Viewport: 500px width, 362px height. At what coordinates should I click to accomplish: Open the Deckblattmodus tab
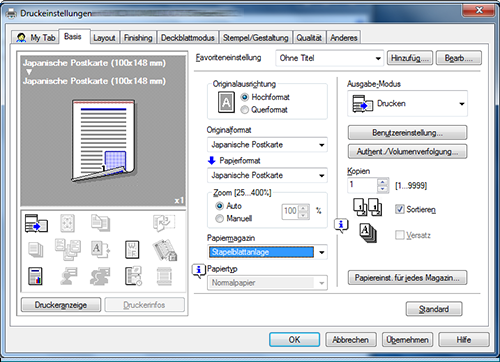coord(188,38)
